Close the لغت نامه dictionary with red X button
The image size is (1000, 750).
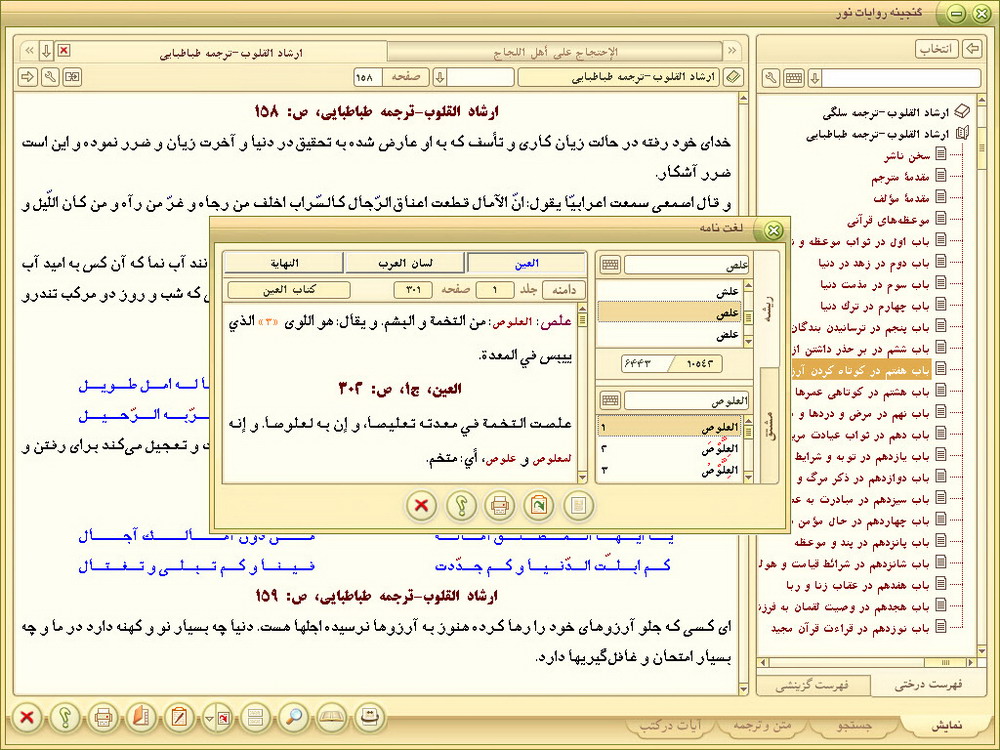pos(421,506)
